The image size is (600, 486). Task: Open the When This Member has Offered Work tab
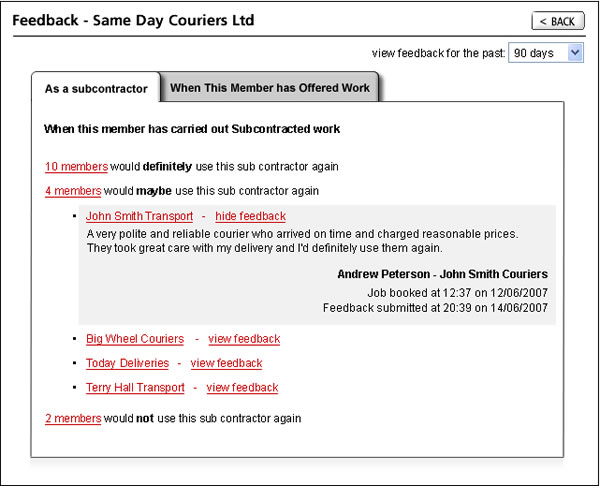[x=270, y=88]
